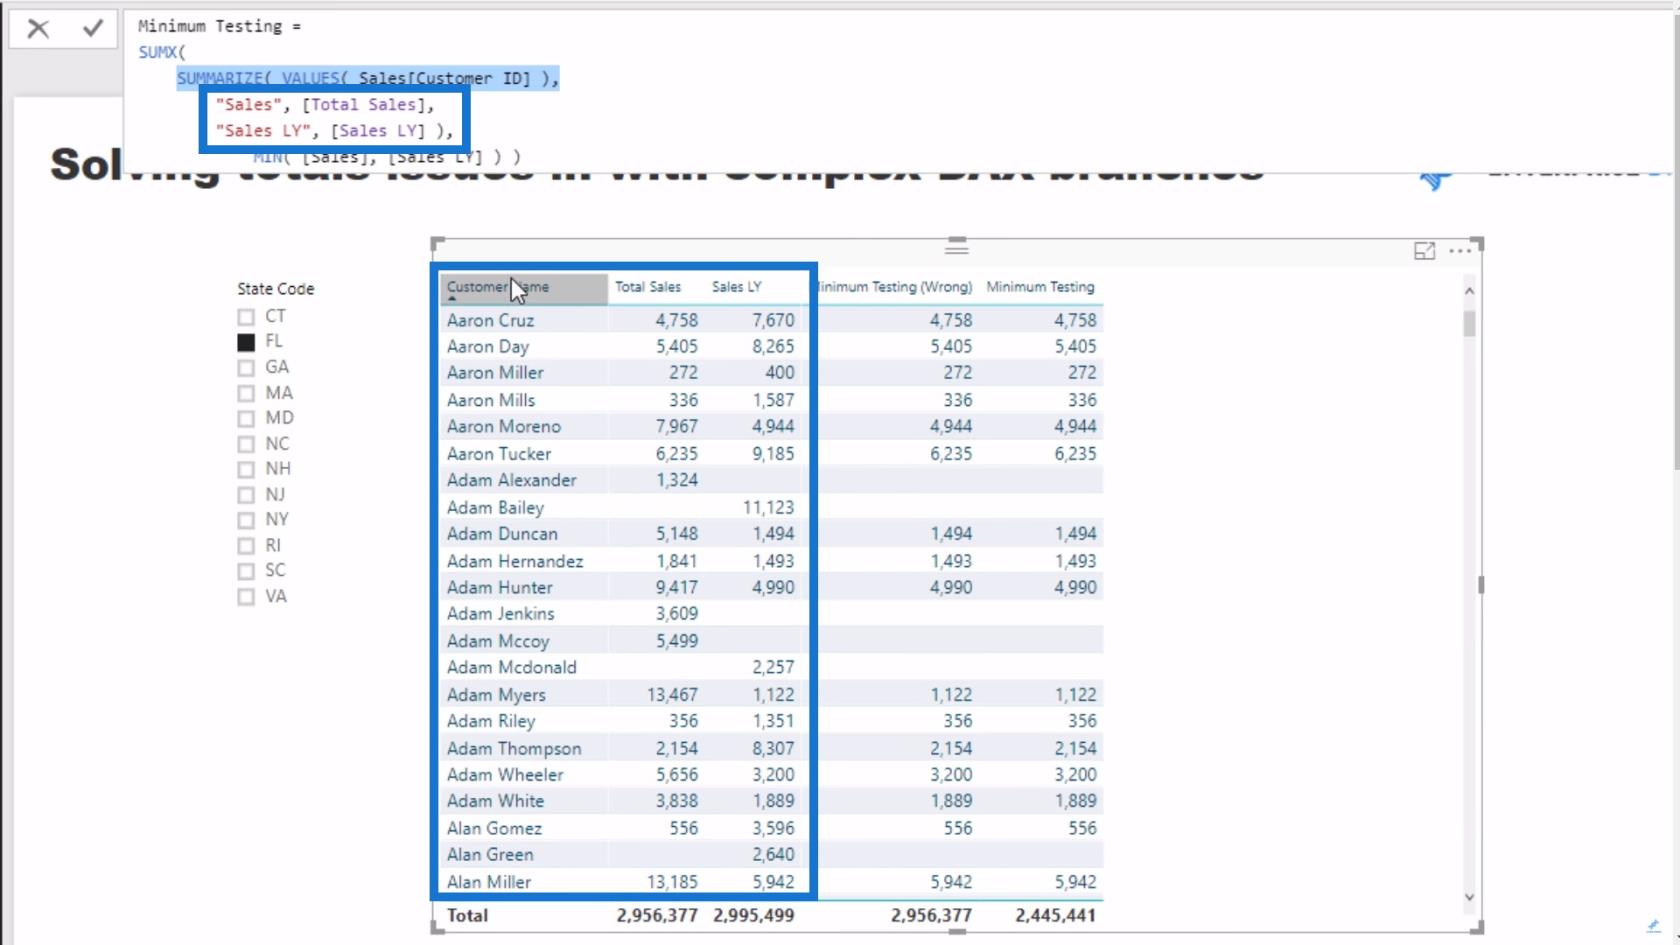The width and height of the screenshot is (1680, 945).
Task: Select the Adam Alexander row name
Action: click(512, 480)
